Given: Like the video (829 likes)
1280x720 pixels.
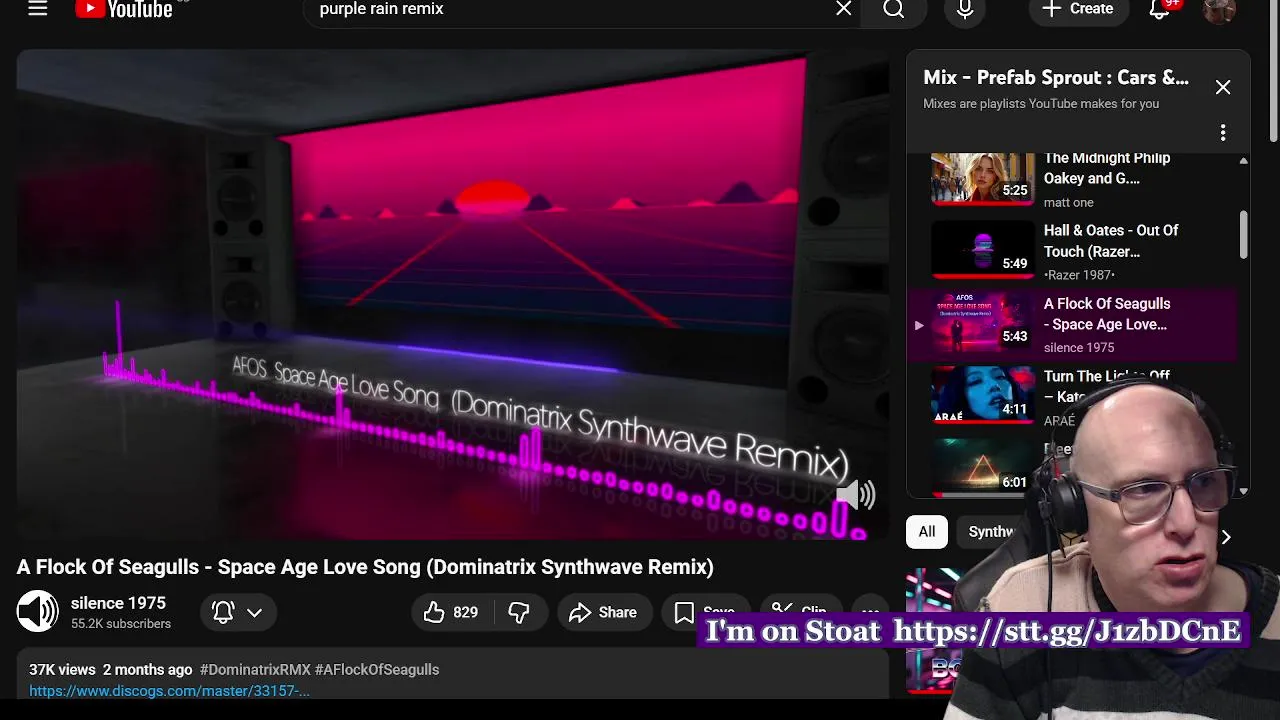Looking at the screenshot, I should (451, 612).
